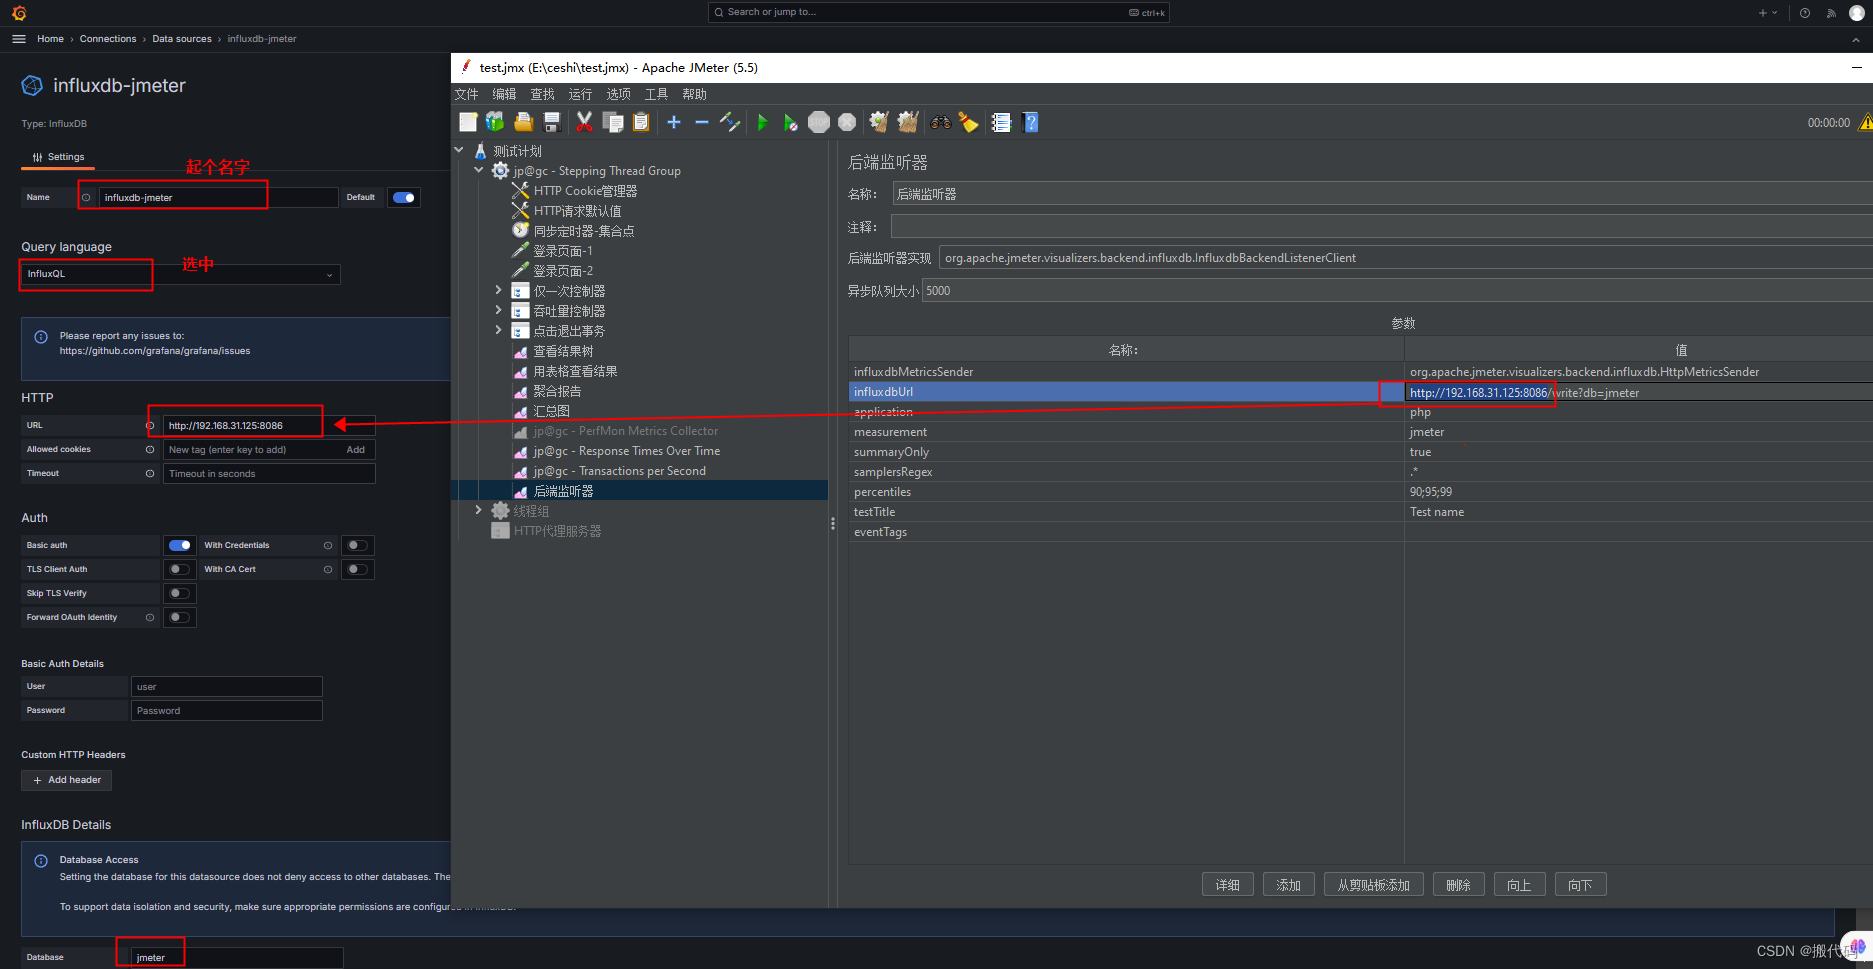Open the JMeter 工具 menu
1873x969 pixels.
pos(656,94)
